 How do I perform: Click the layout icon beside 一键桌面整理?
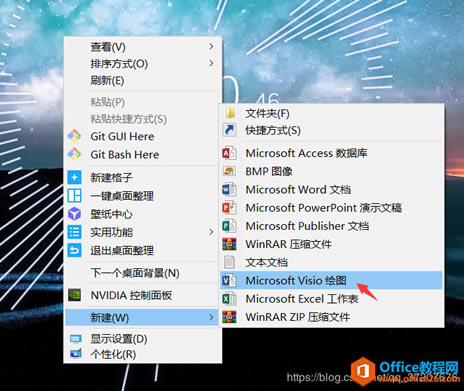click(x=74, y=196)
